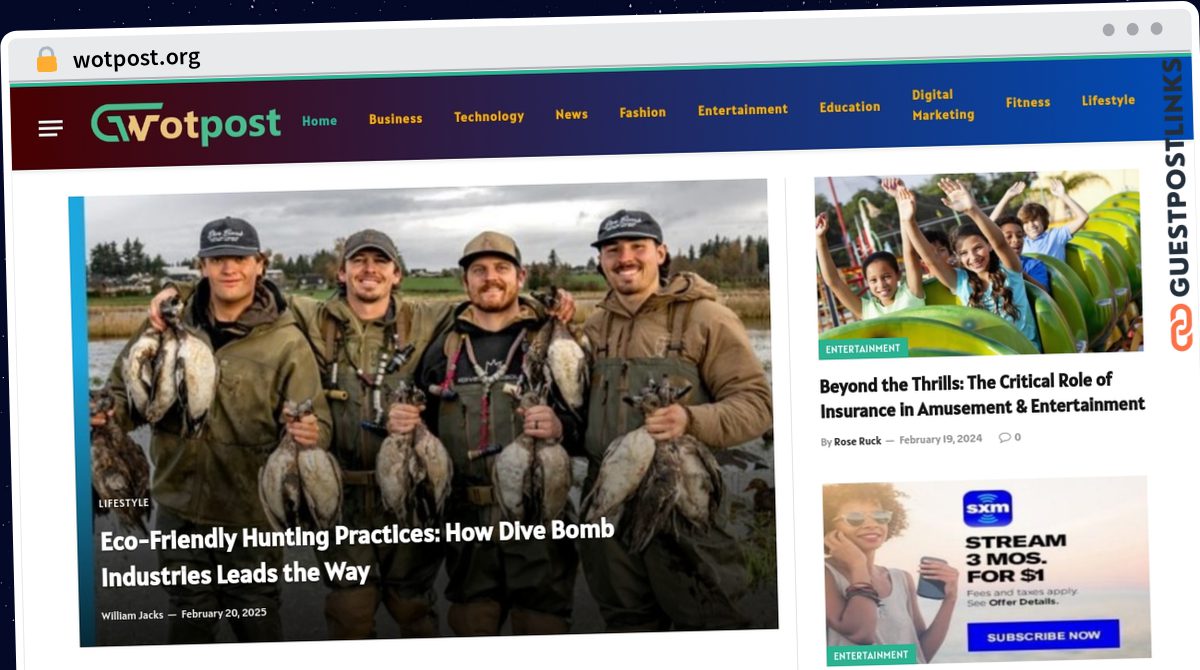Open the hamburger menu icon
The height and width of the screenshot is (670, 1200).
click(50, 129)
